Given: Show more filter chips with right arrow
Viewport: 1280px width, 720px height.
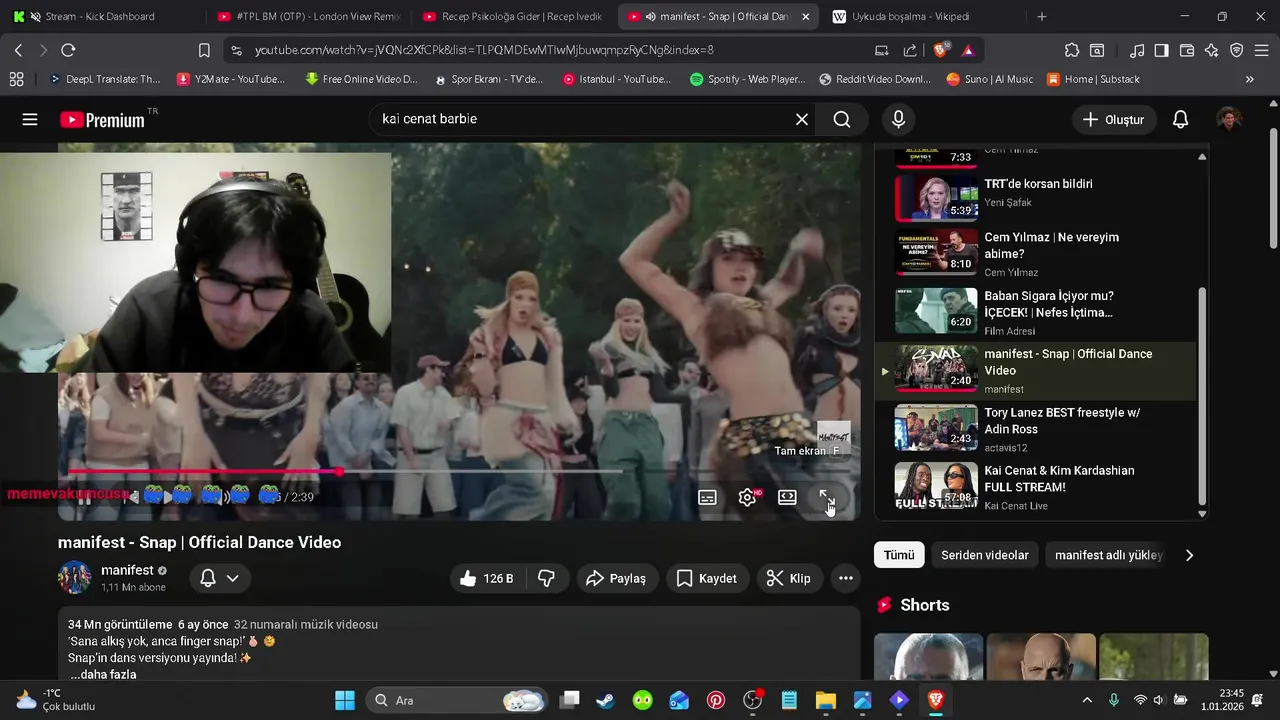Looking at the screenshot, I should point(1189,555).
